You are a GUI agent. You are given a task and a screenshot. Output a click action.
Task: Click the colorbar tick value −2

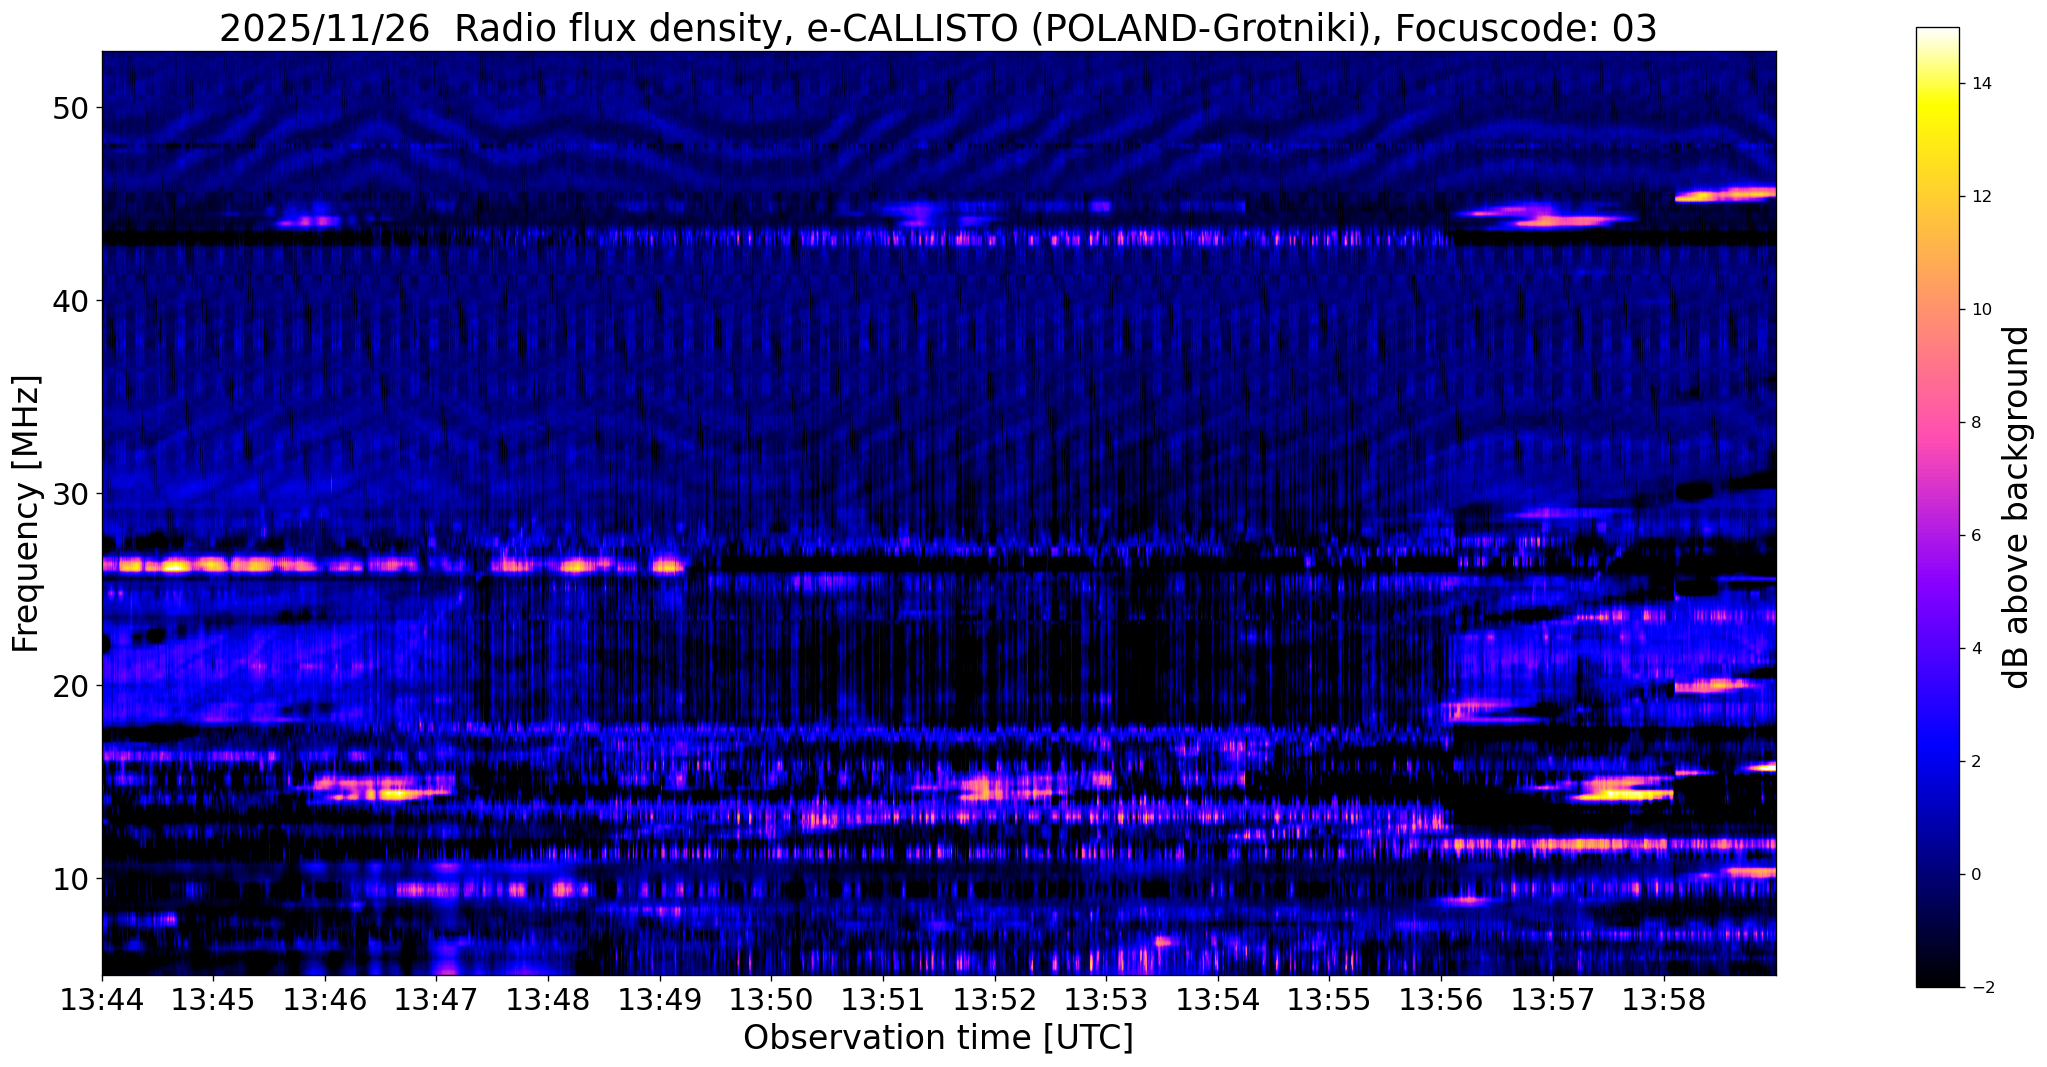[1981, 988]
